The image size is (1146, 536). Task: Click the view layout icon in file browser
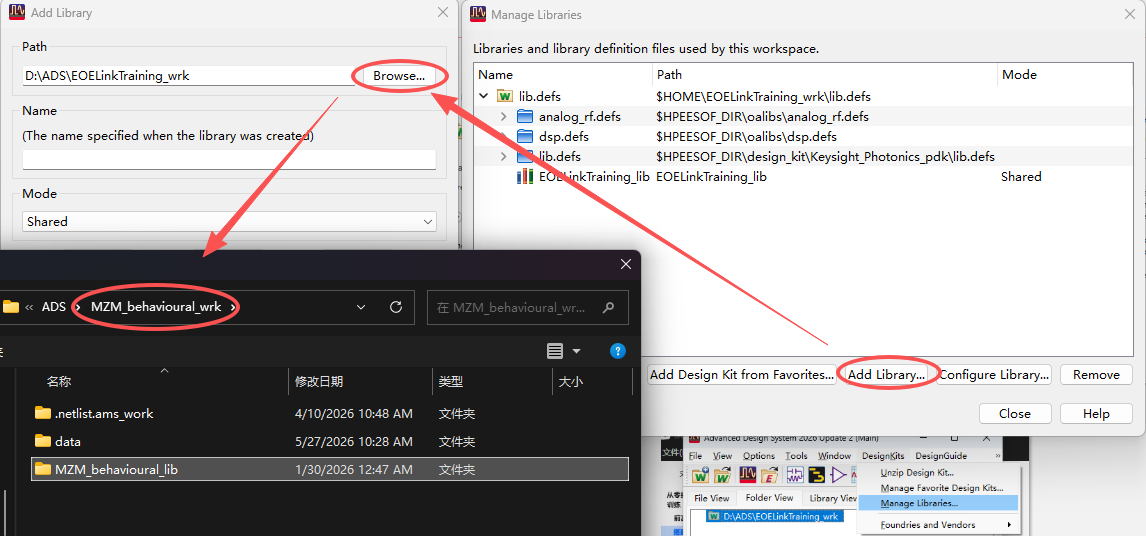(x=555, y=351)
